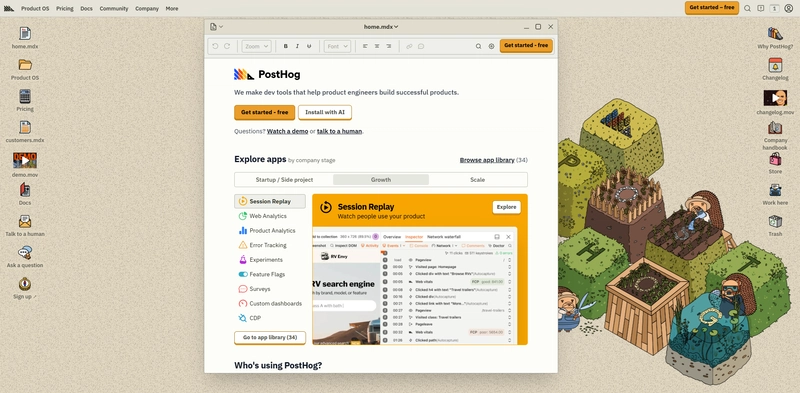Select CDP in the apps list
This screenshot has width=800, height=393.
tap(270, 318)
